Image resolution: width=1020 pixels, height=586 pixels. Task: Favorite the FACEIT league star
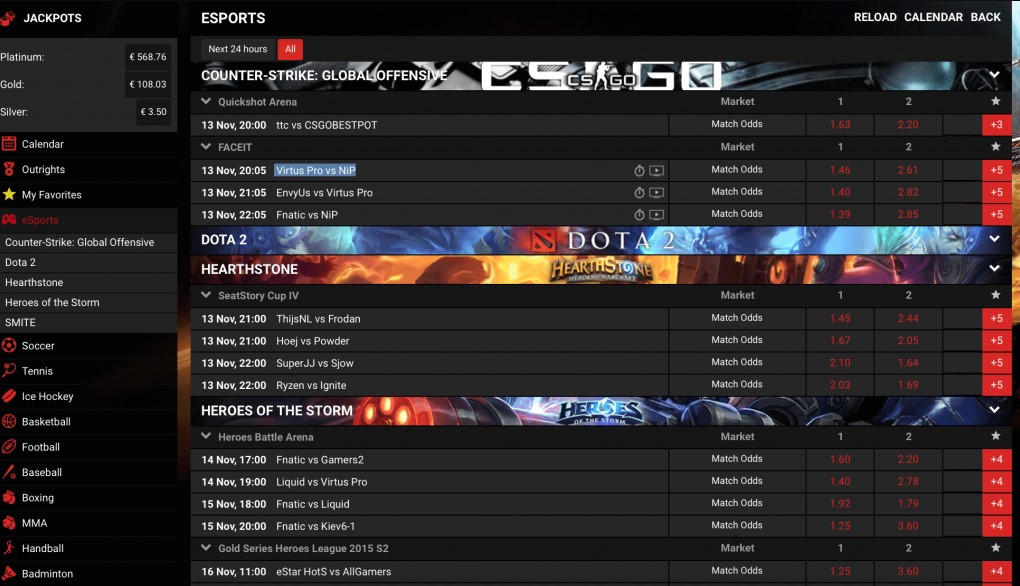pos(995,146)
